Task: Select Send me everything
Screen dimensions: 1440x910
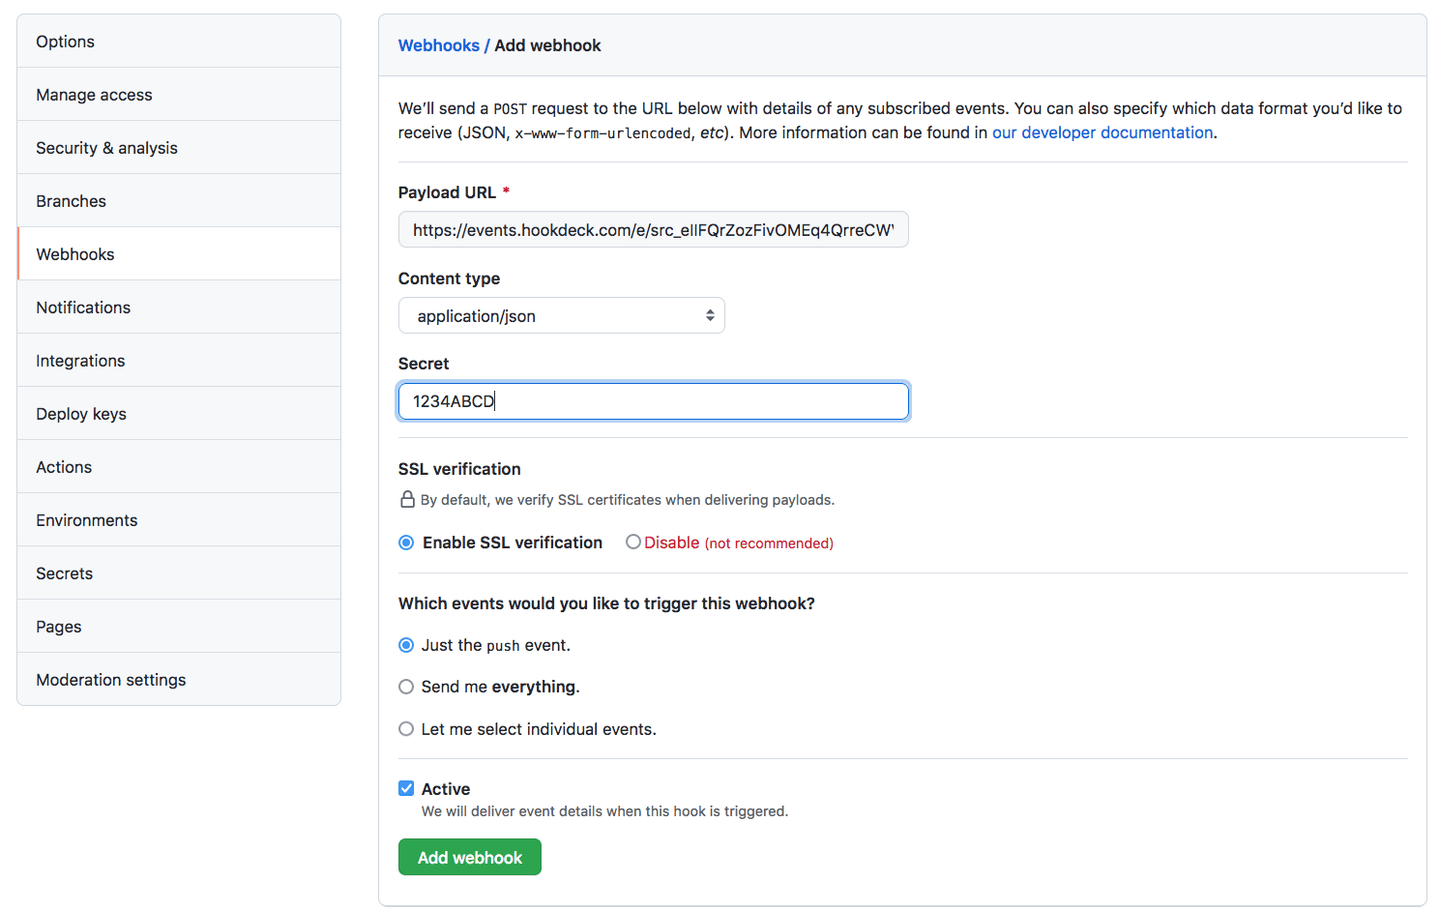Action: (x=406, y=687)
